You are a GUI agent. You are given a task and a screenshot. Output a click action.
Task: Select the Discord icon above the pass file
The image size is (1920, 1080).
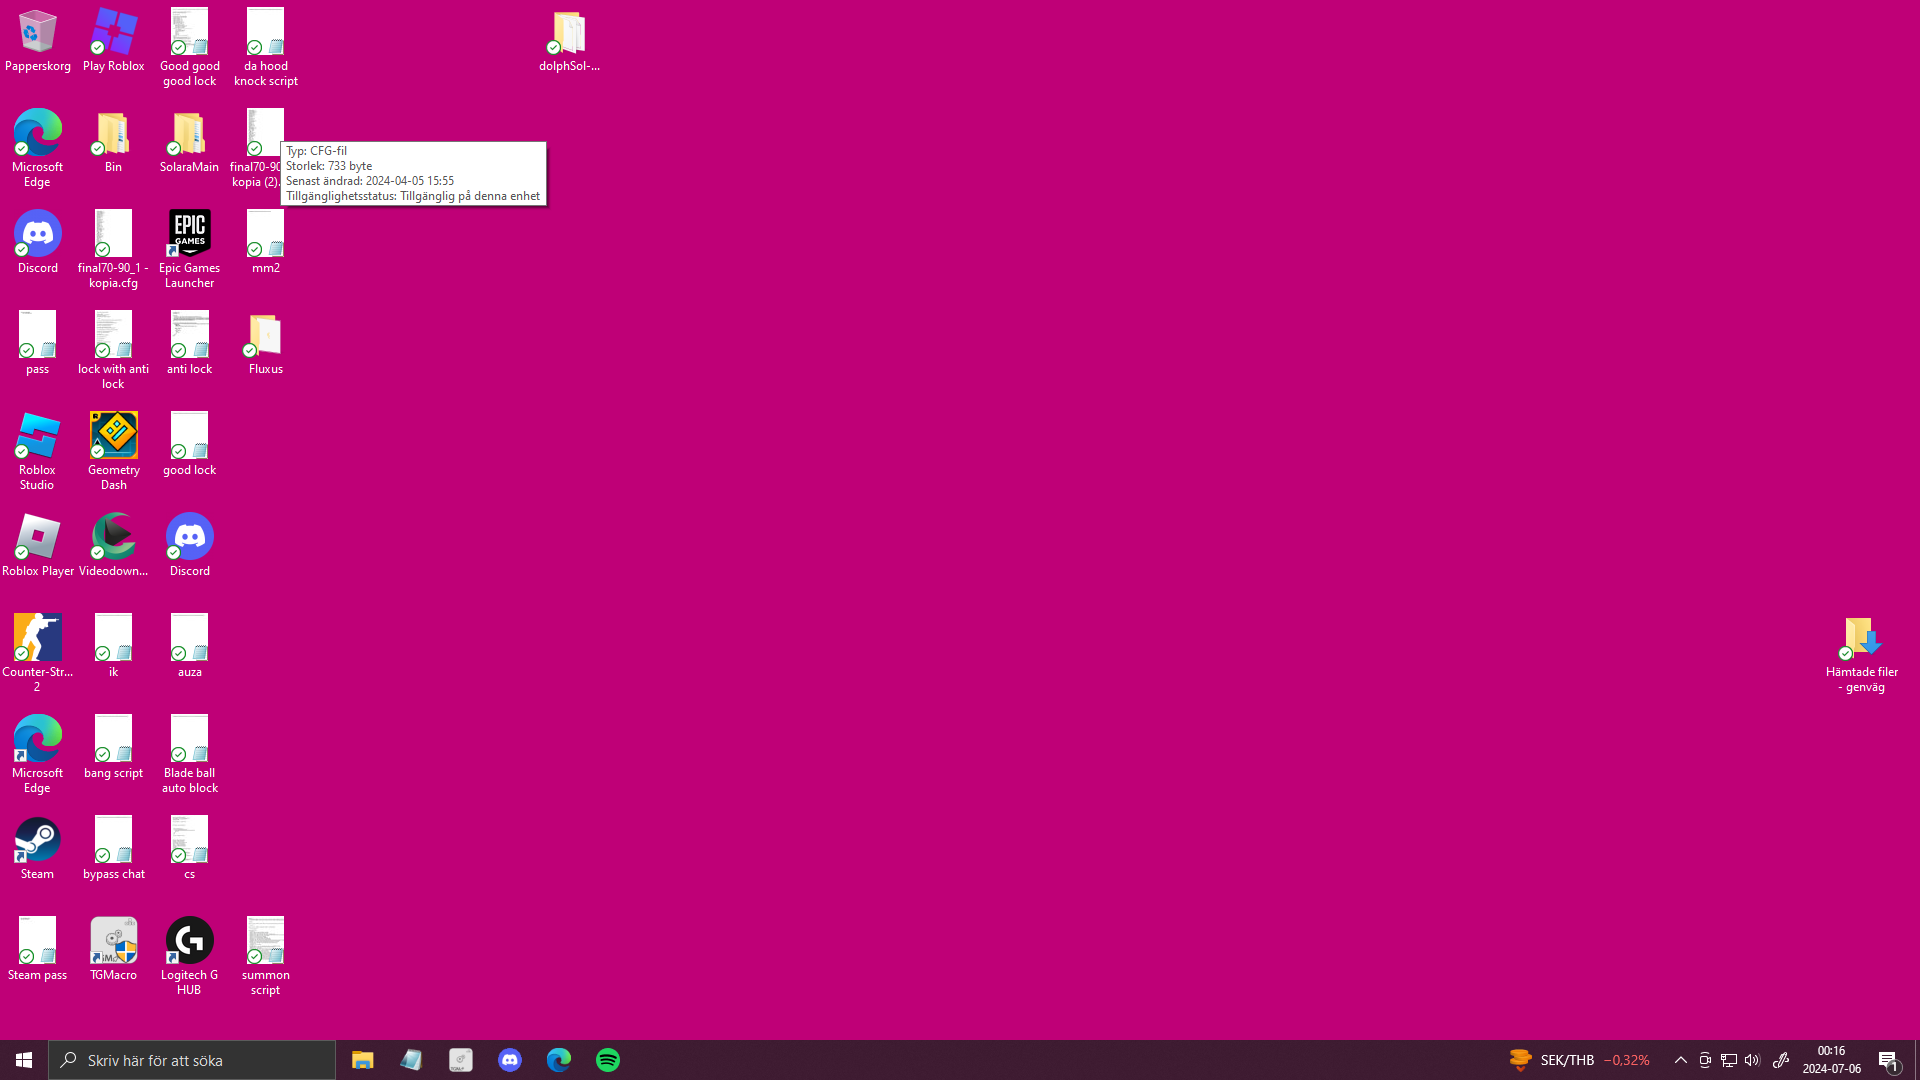coord(37,243)
